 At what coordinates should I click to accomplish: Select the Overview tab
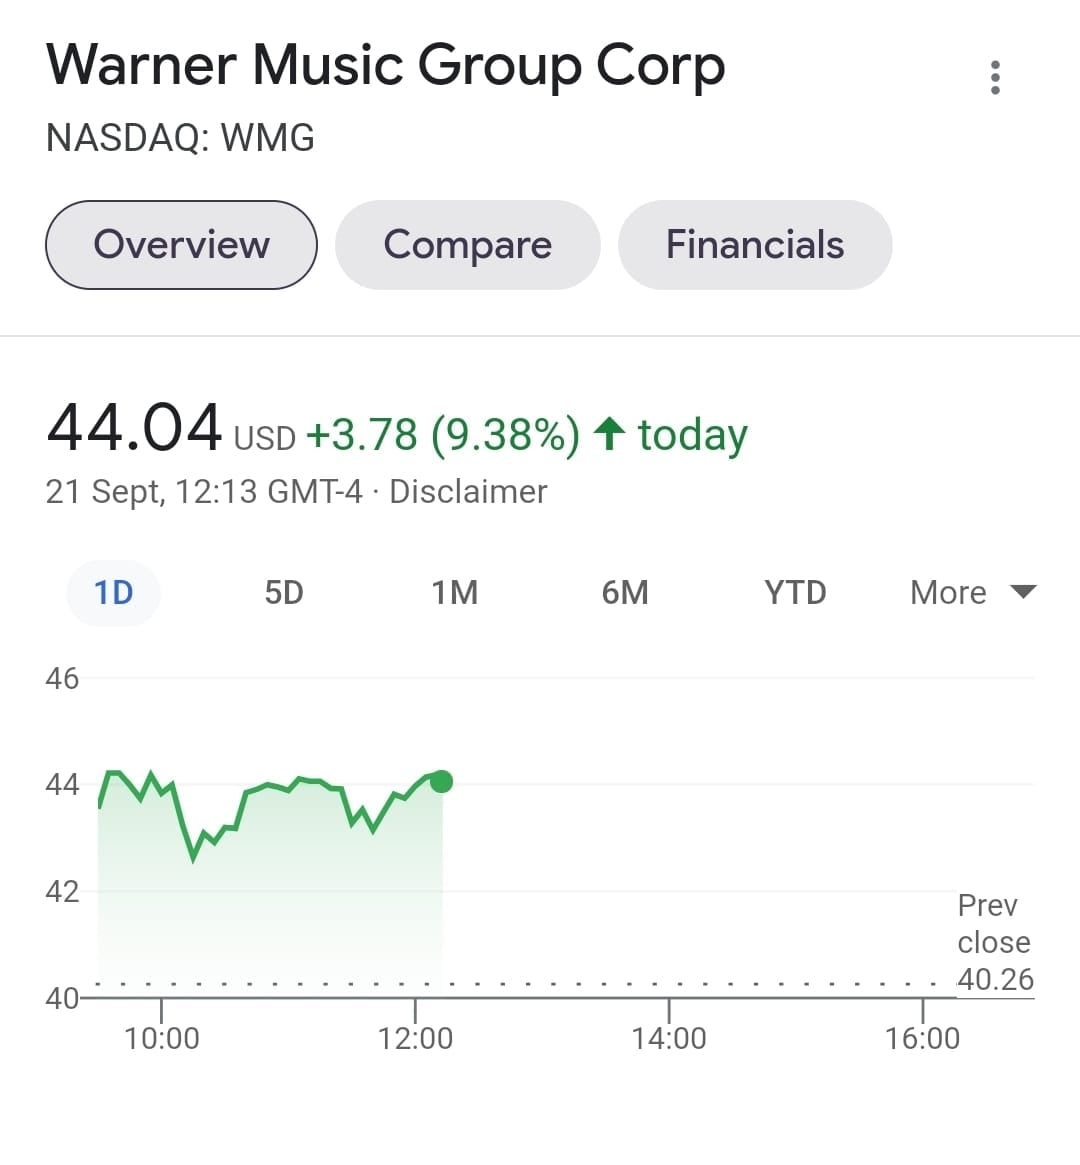(x=181, y=245)
